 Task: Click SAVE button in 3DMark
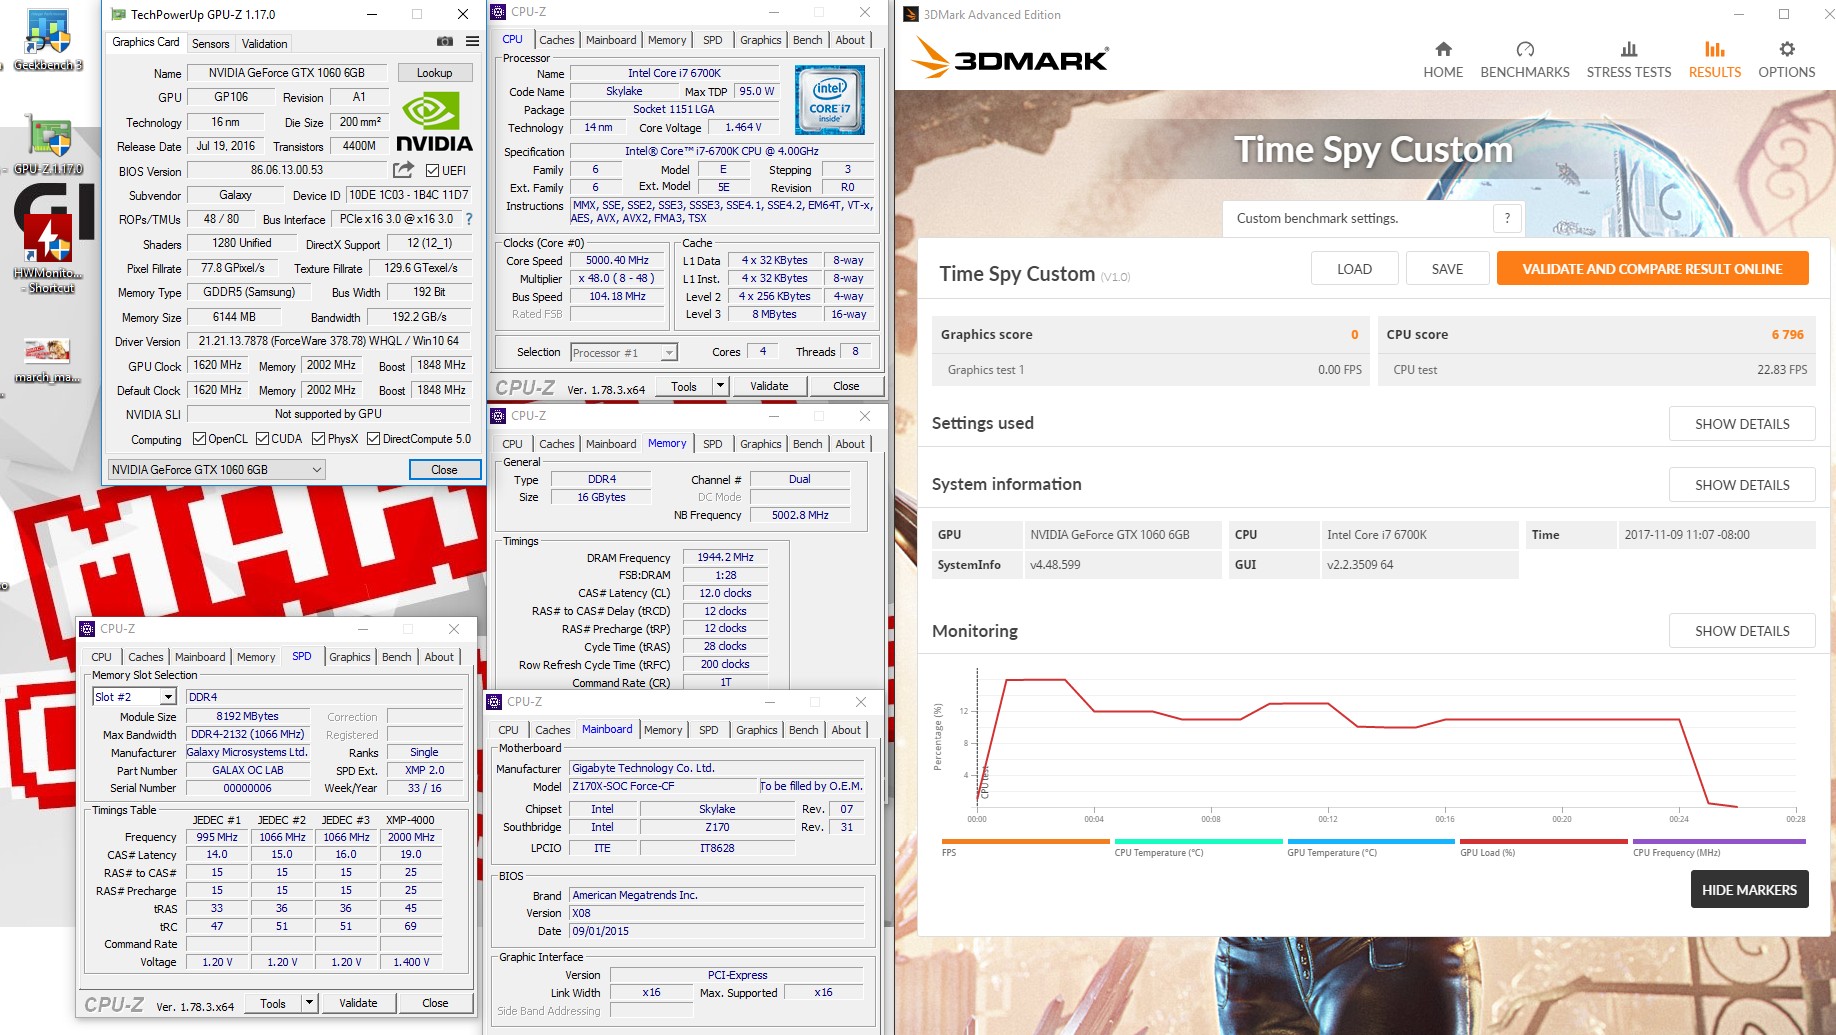1447,269
